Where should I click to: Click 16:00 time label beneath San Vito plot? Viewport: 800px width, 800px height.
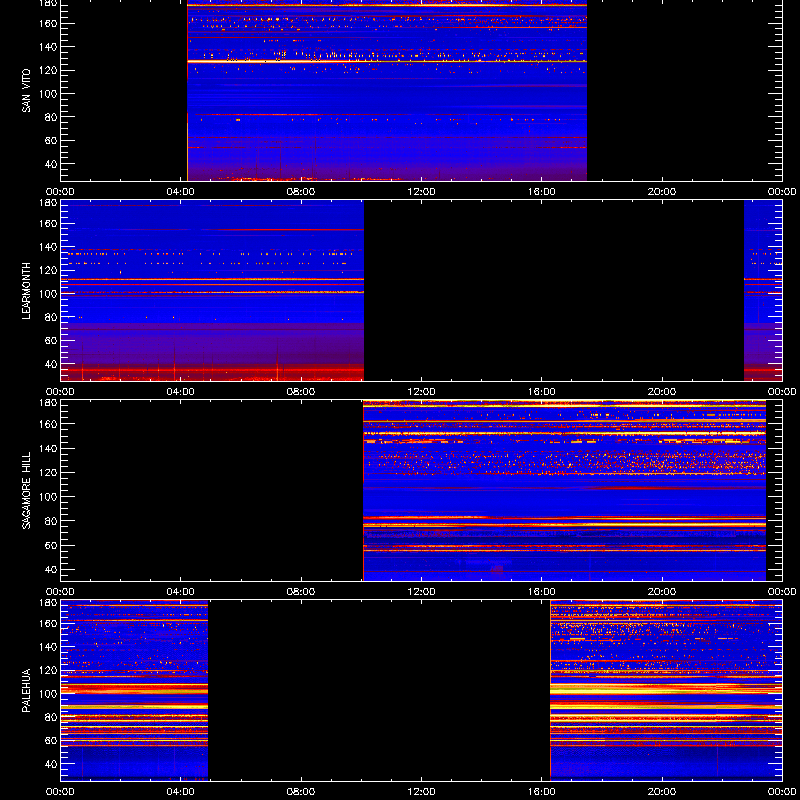[542, 192]
